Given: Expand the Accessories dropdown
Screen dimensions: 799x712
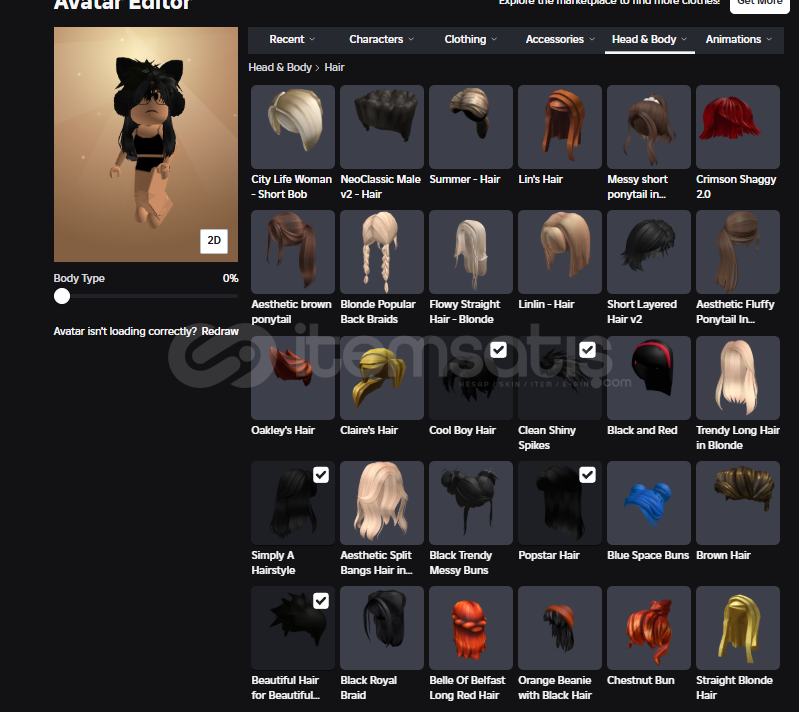Looking at the screenshot, I should click(560, 39).
